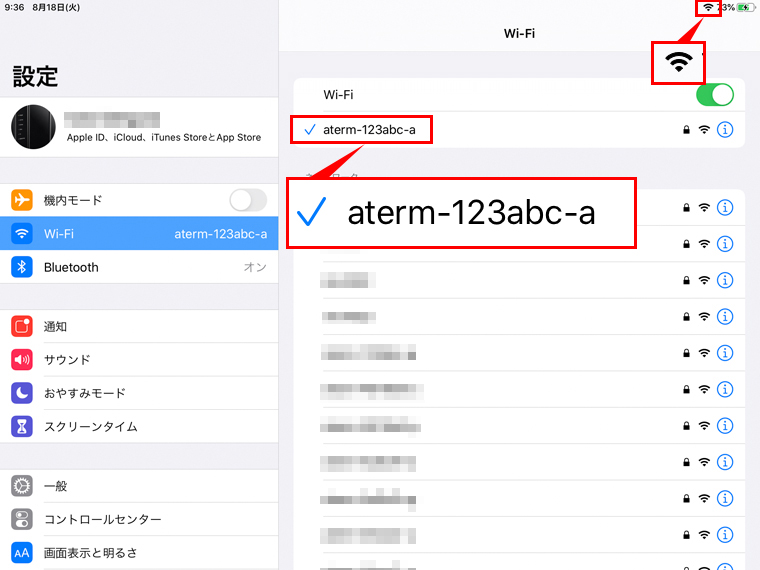760x570 pixels.
Task: Open info for connected aterm-123abc-a network
Action: (x=726, y=129)
